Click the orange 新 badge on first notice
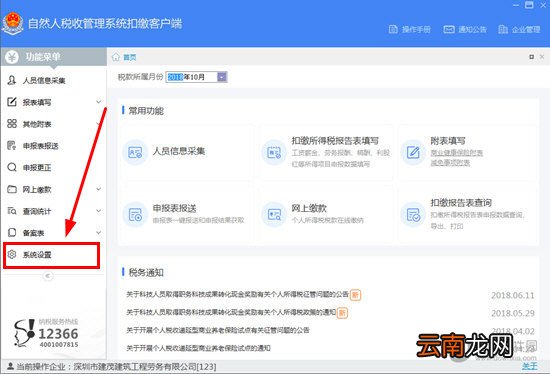550x374 pixels. tap(355, 295)
